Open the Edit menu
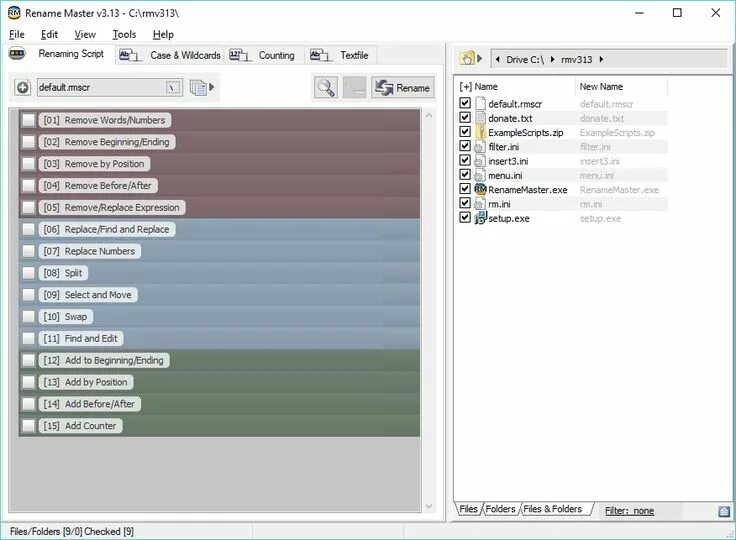The width and height of the screenshot is (736, 540). (49, 34)
